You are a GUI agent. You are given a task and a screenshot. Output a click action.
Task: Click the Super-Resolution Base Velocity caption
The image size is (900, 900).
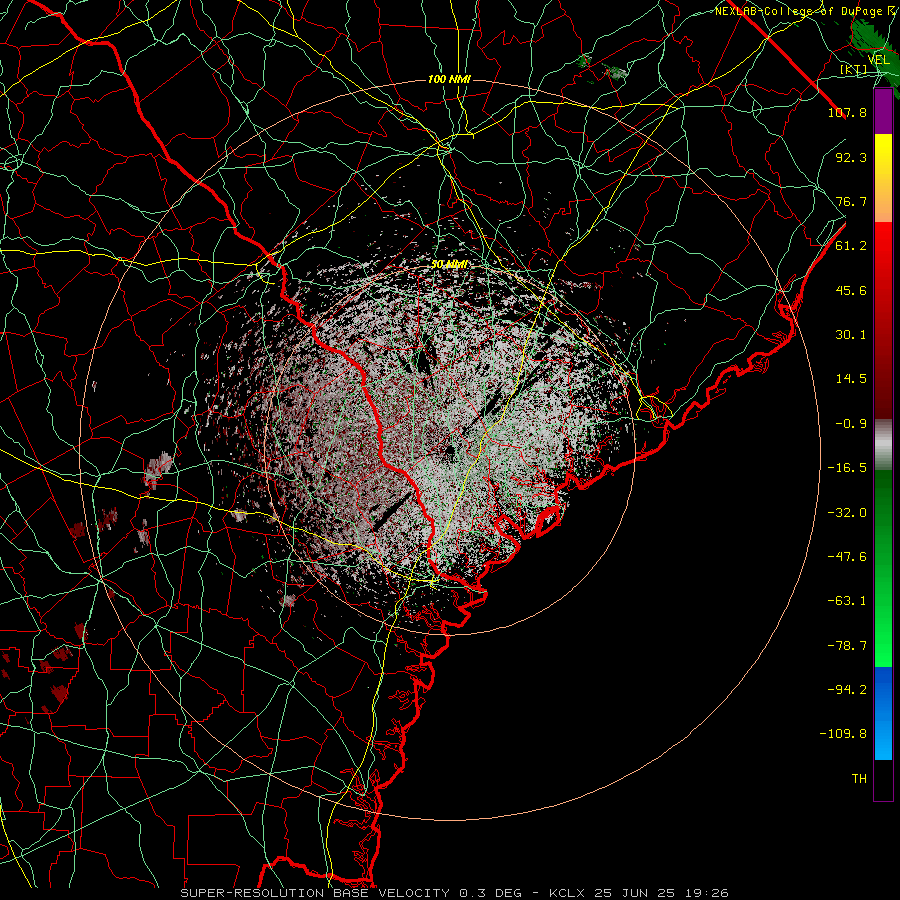point(455,893)
